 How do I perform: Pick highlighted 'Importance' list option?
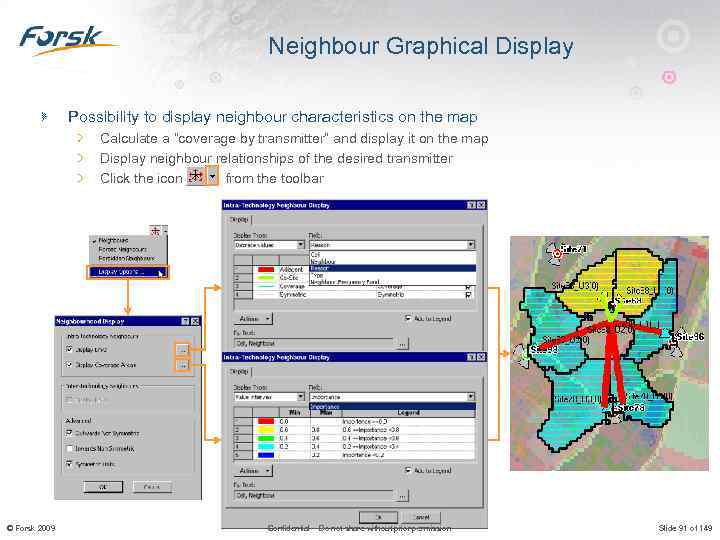pos(393,406)
